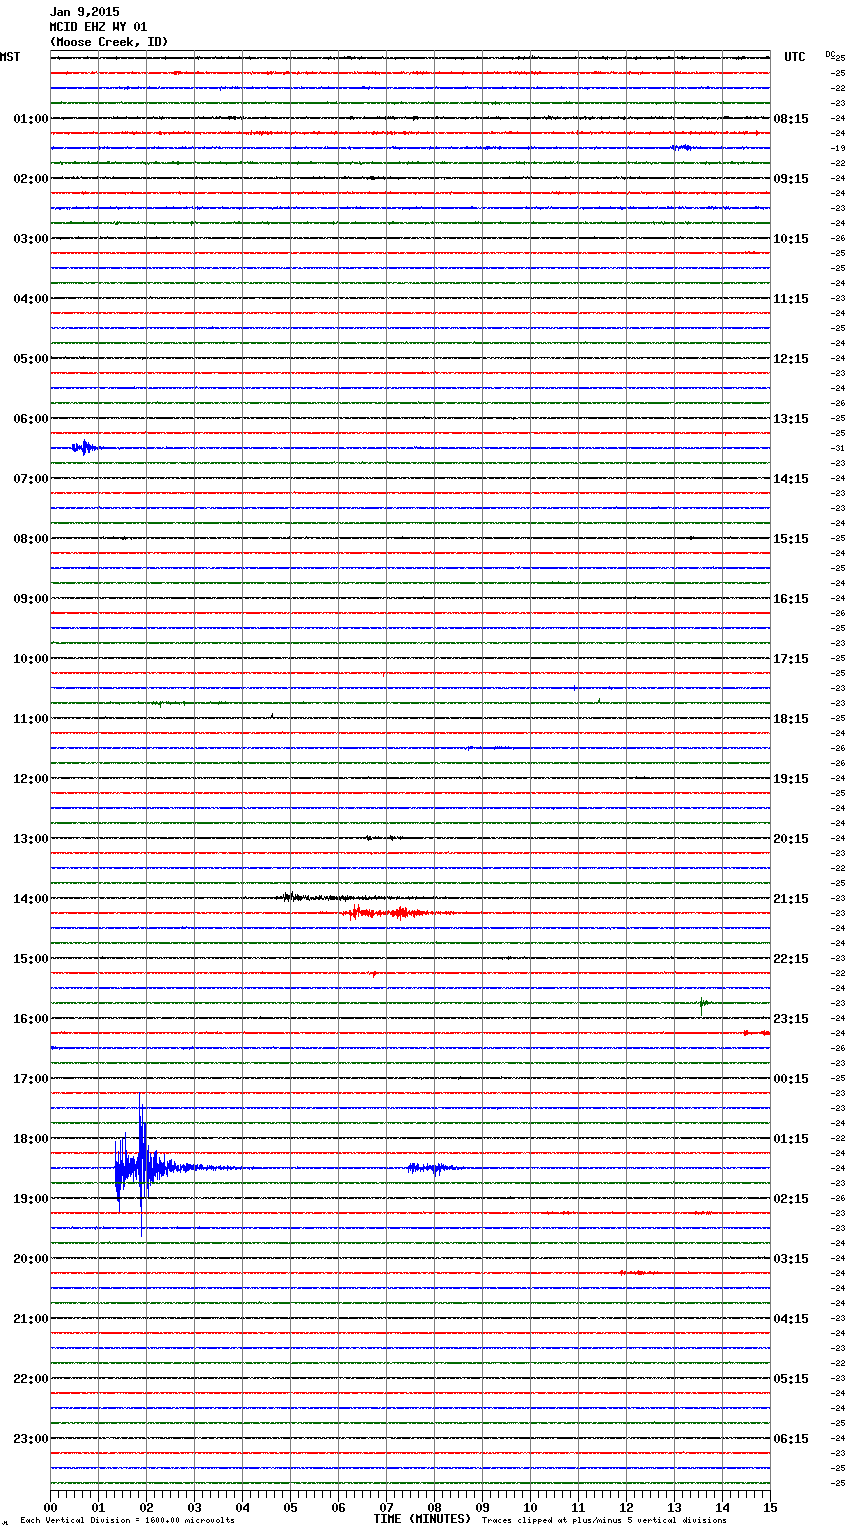Click the 03:15 UTC time label

pyautogui.click(x=791, y=1259)
